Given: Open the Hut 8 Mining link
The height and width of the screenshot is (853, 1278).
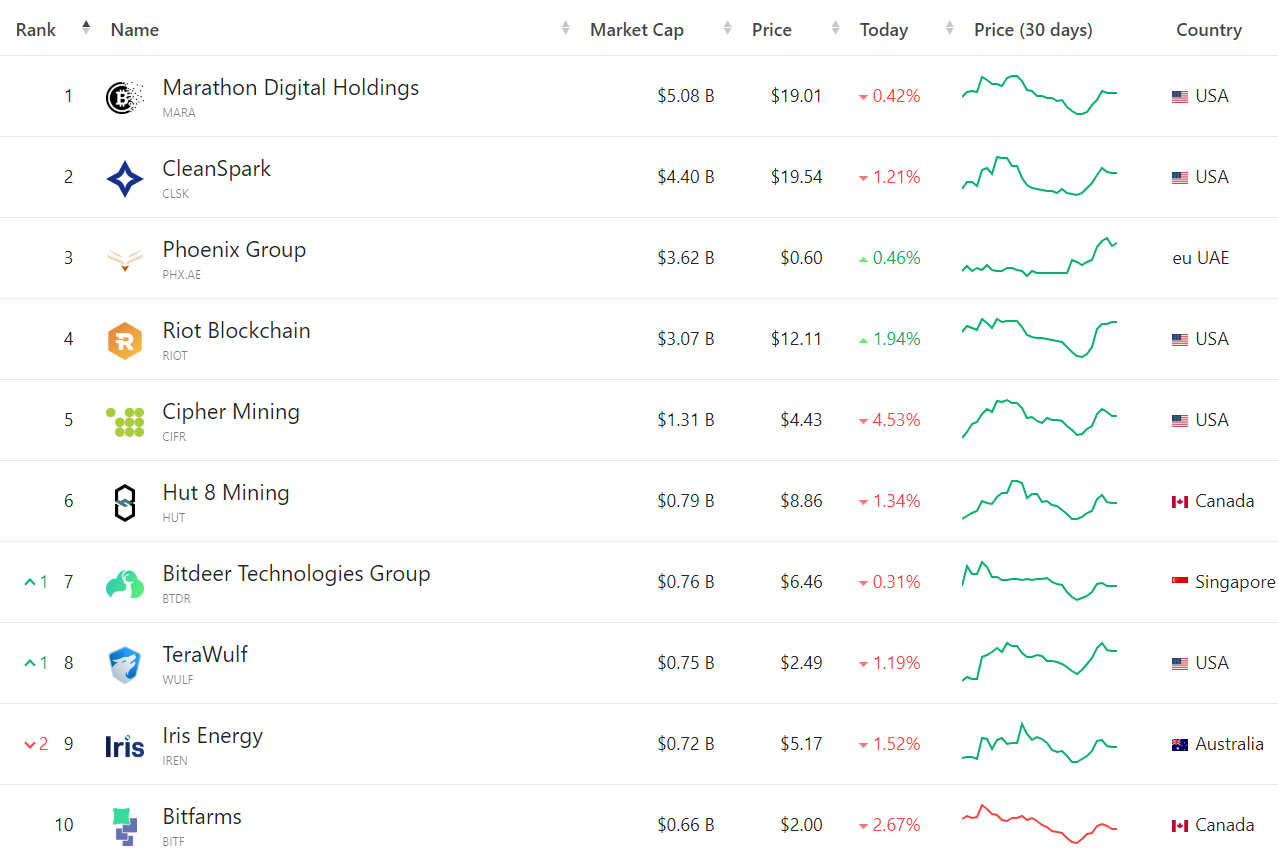Looking at the screenshot, I should click(226, 493).
